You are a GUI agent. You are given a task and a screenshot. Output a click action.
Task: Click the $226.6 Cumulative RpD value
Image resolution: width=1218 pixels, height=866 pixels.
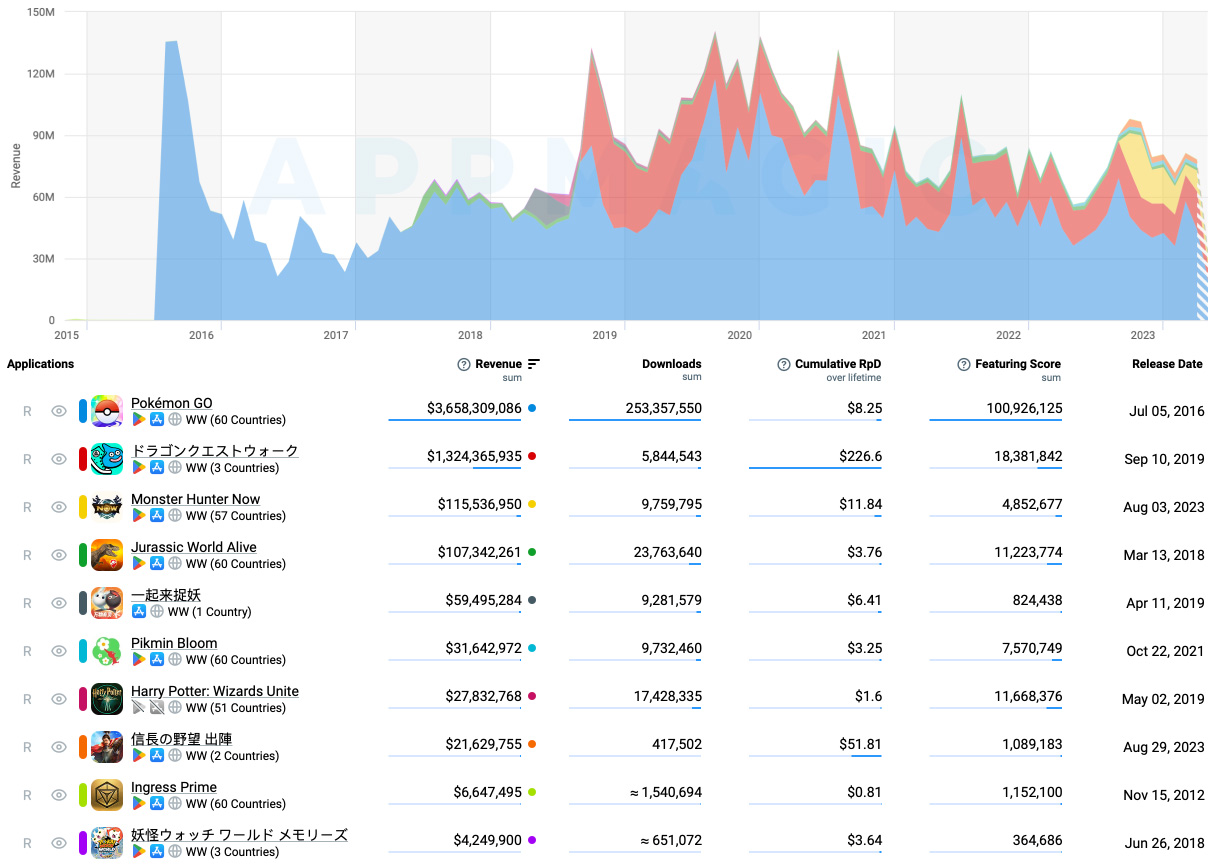pyautogui.click(x=861, y=457)
